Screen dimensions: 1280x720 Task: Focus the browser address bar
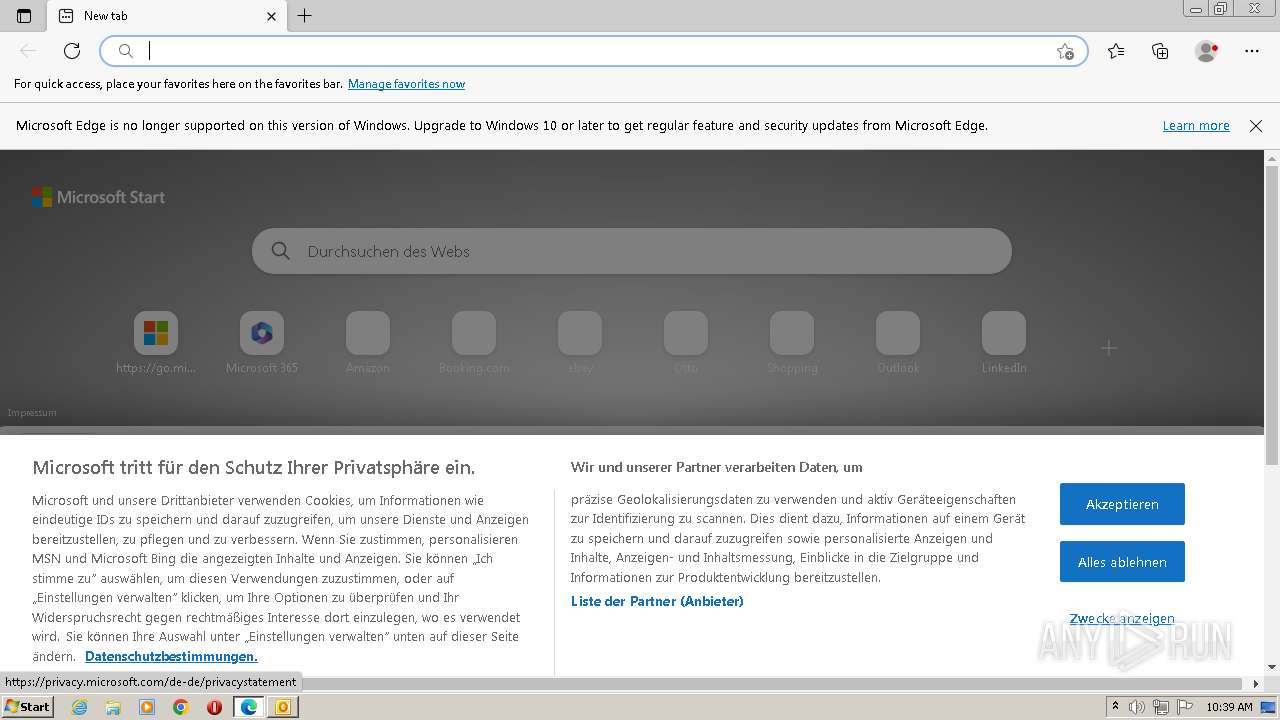tap(594, 51)
